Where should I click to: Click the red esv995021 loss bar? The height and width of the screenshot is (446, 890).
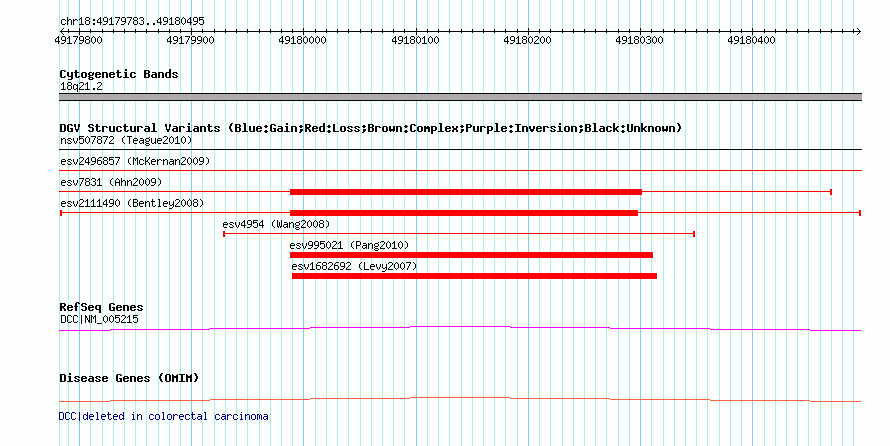coord(471,255)
